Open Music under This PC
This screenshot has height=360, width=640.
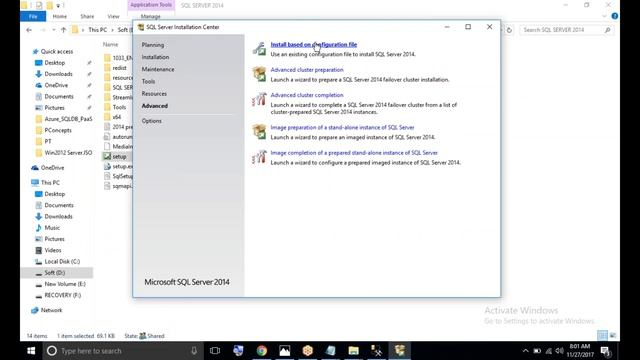pos(52,228)
